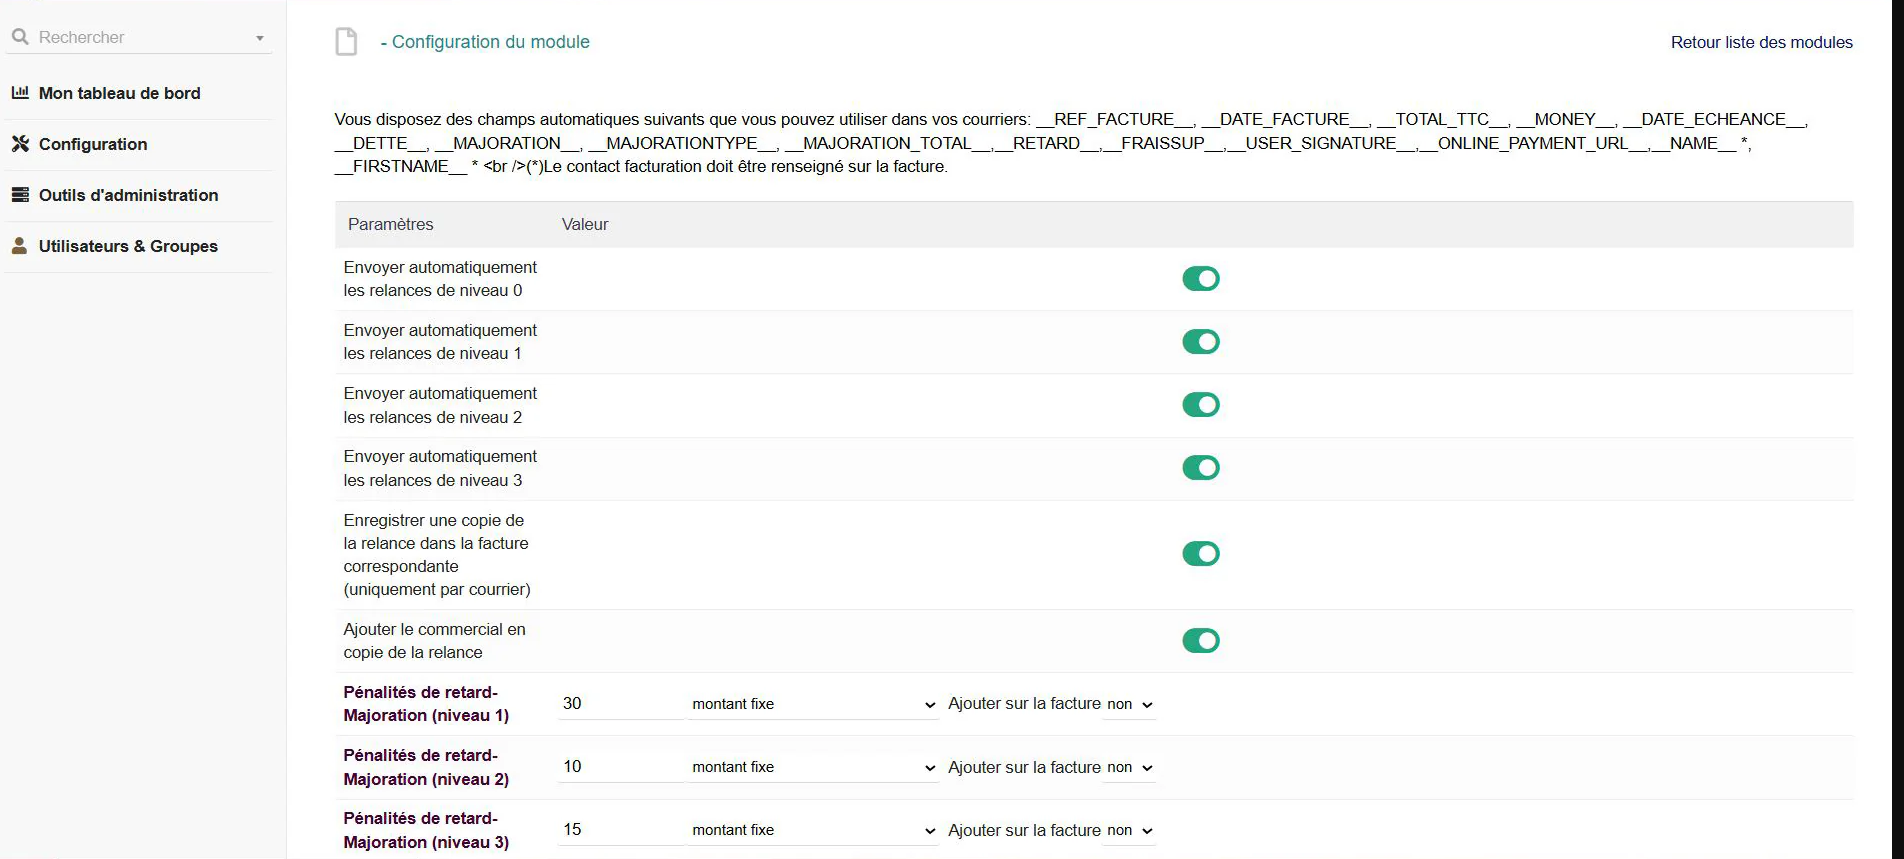The width and height of the screenshot is (1904, 859).
Task: Toggle automatic level 2 reminder sending
Action: click(x=1200, y=405)
